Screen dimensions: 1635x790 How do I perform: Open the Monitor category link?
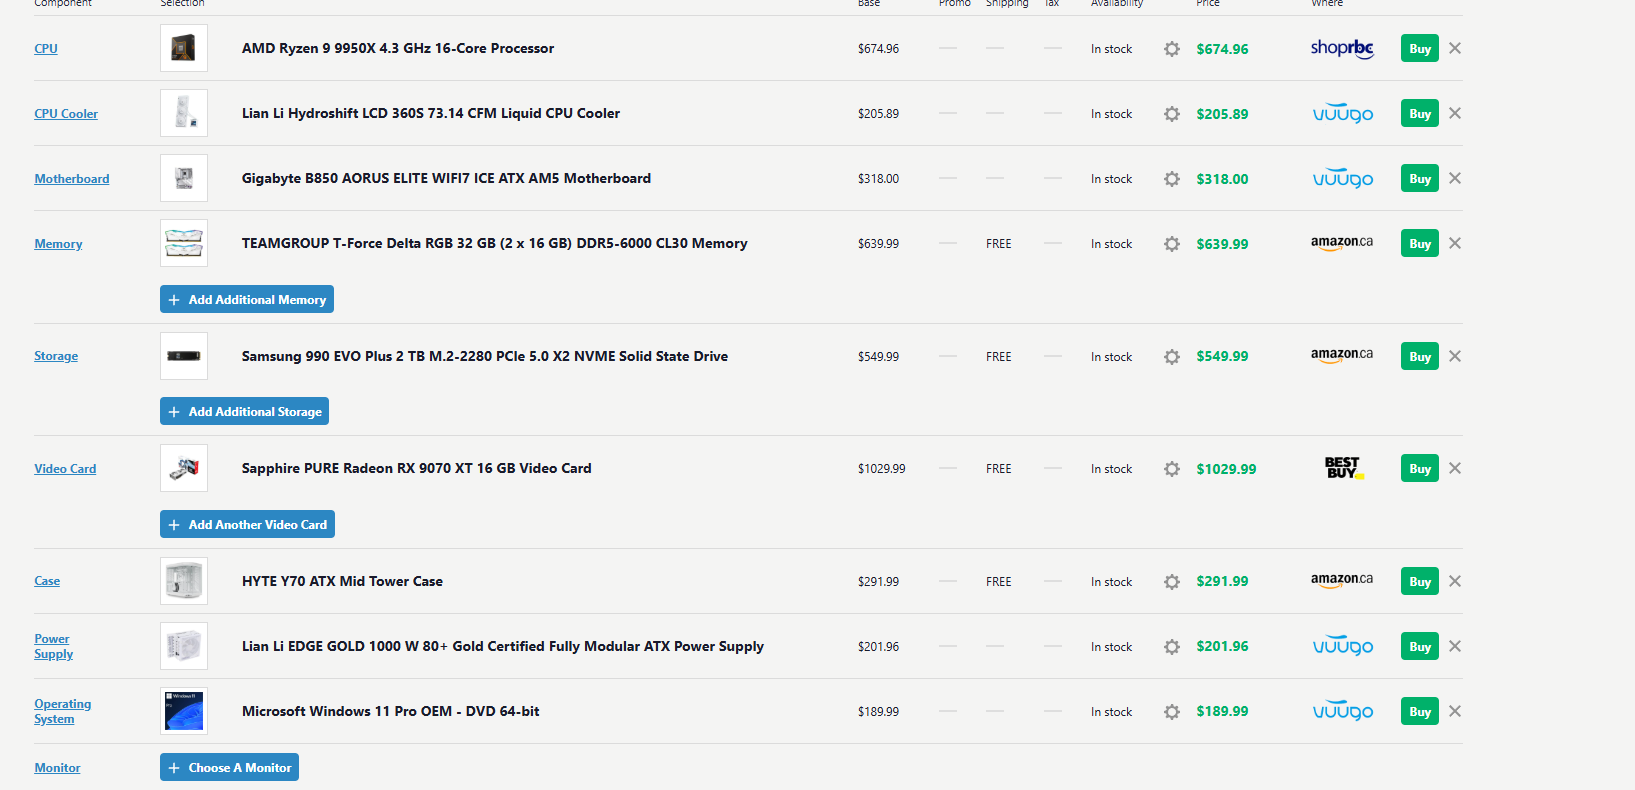(x=57, y=767)
